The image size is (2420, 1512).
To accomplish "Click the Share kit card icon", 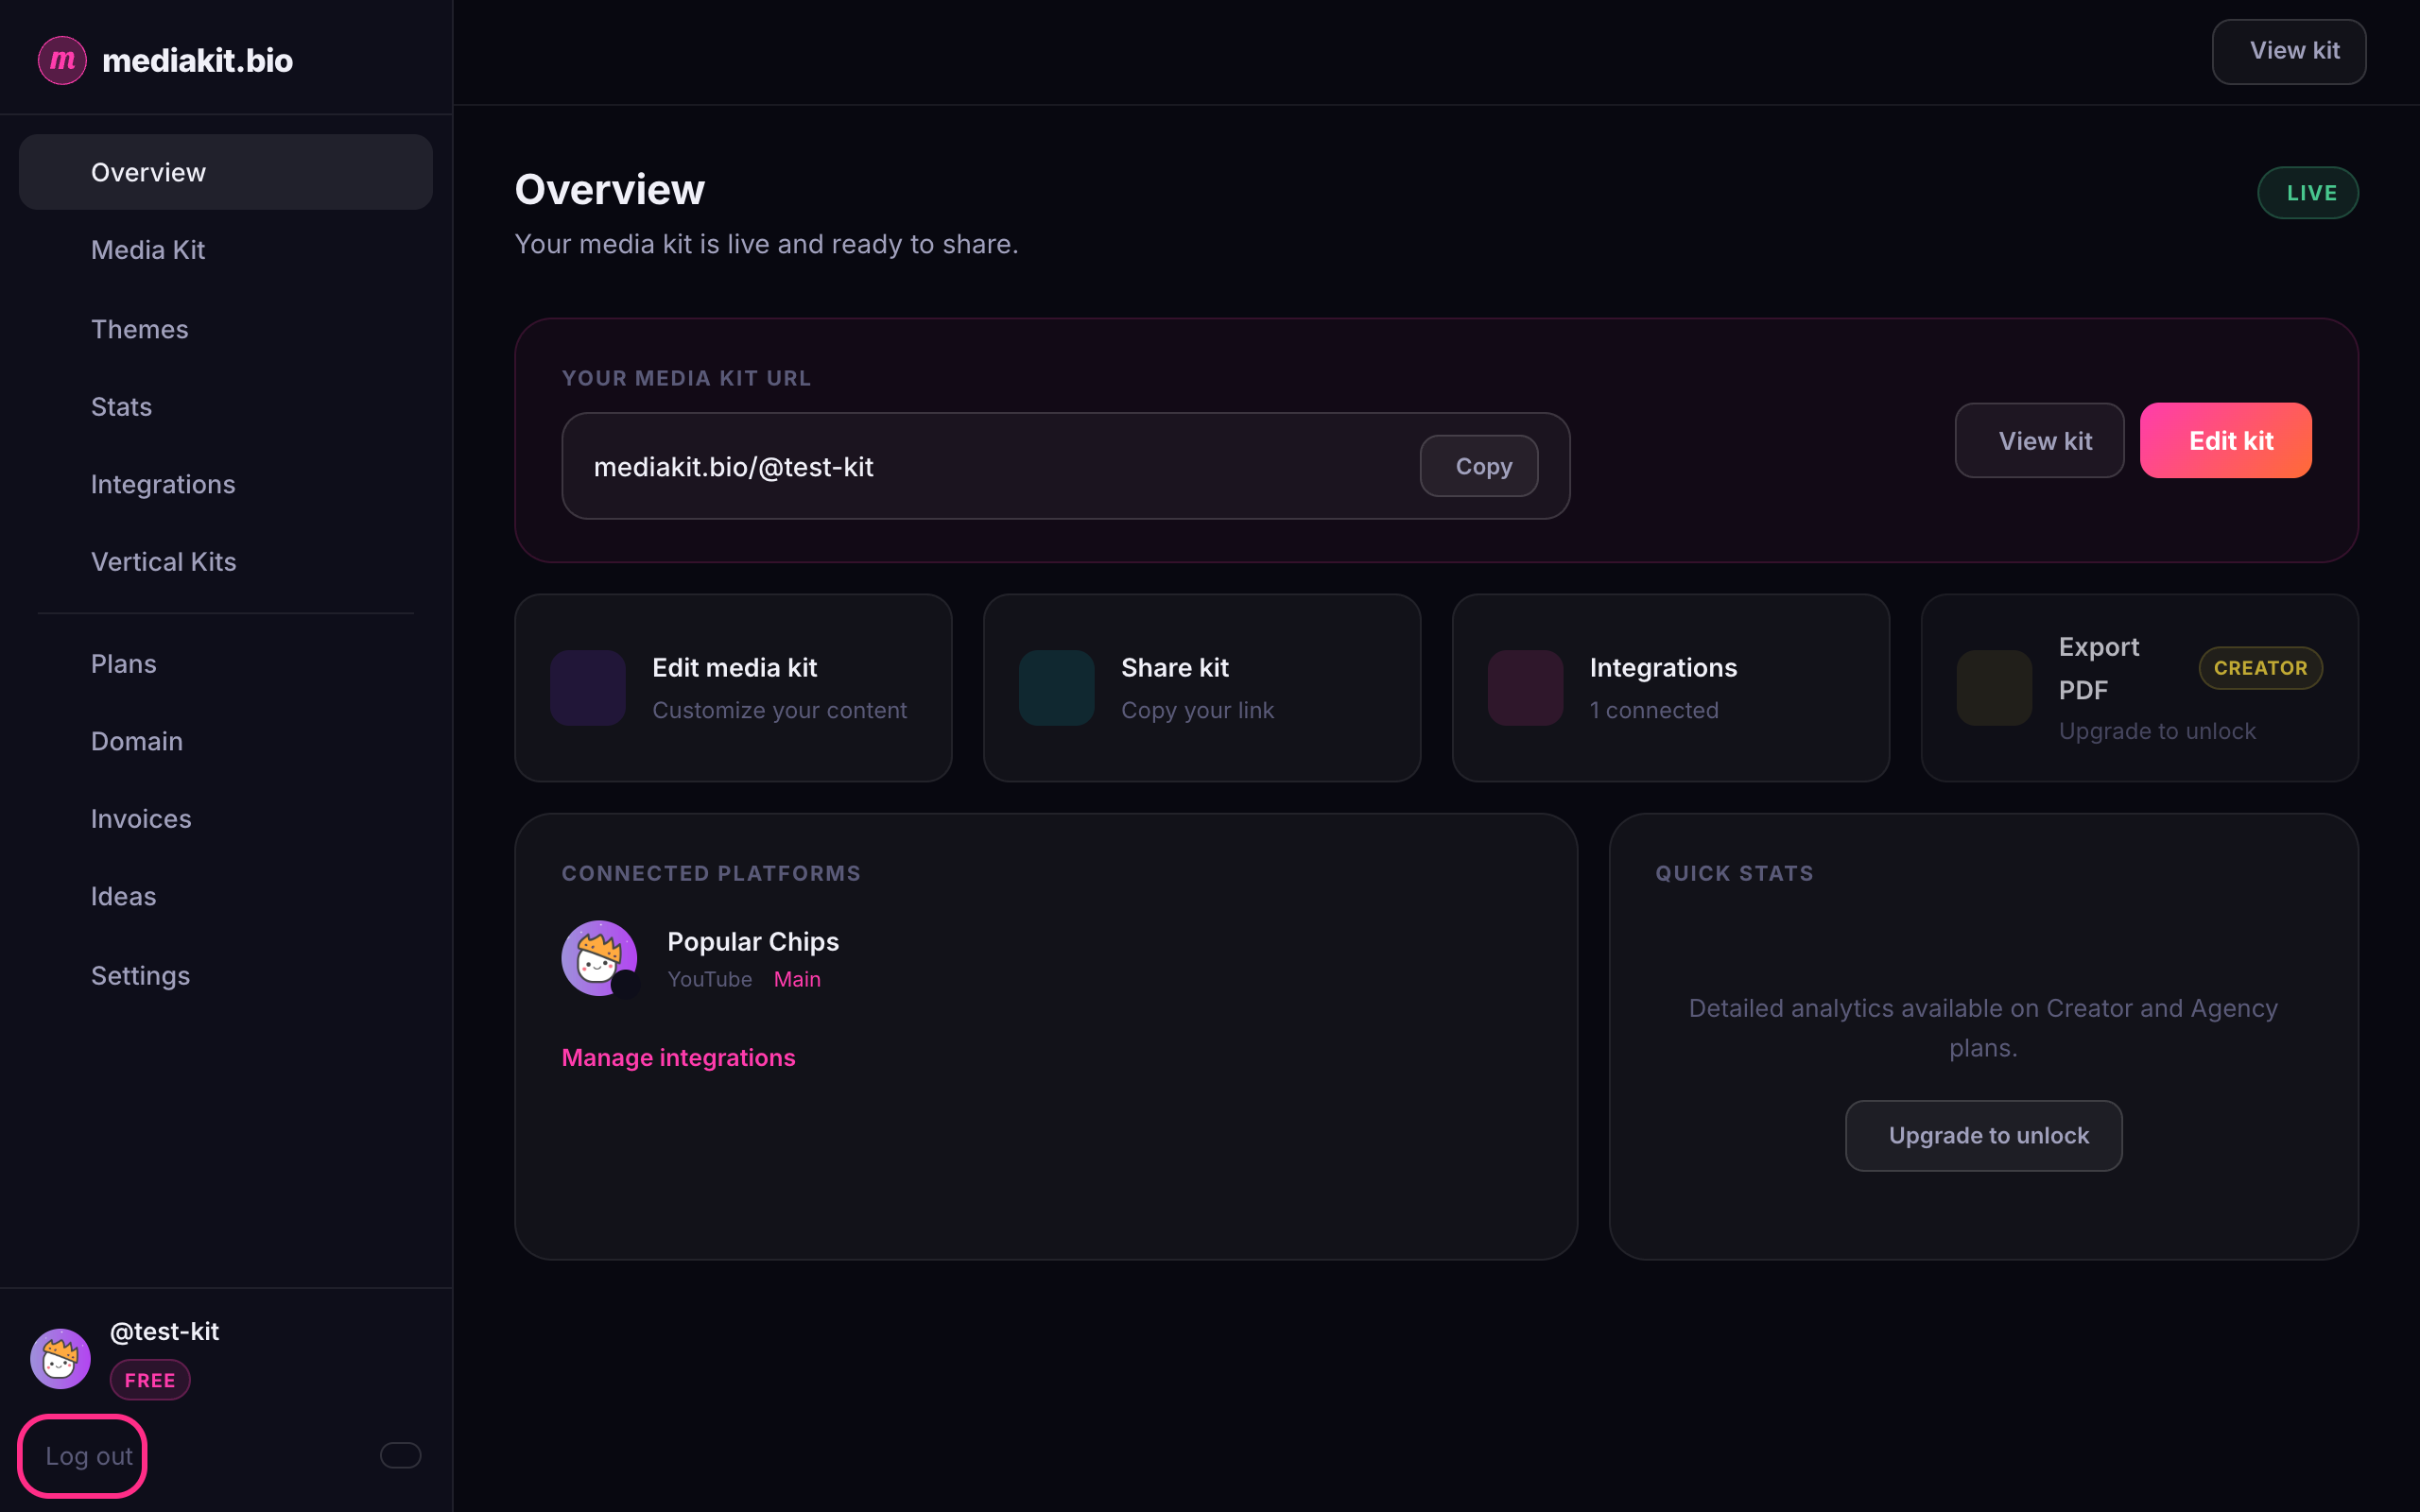I will 1057,688.
